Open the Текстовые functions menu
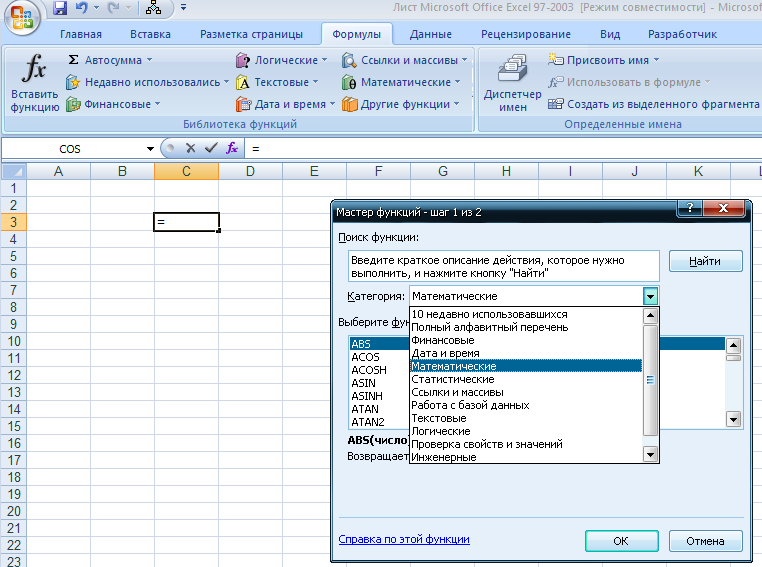 click(277, 82)
